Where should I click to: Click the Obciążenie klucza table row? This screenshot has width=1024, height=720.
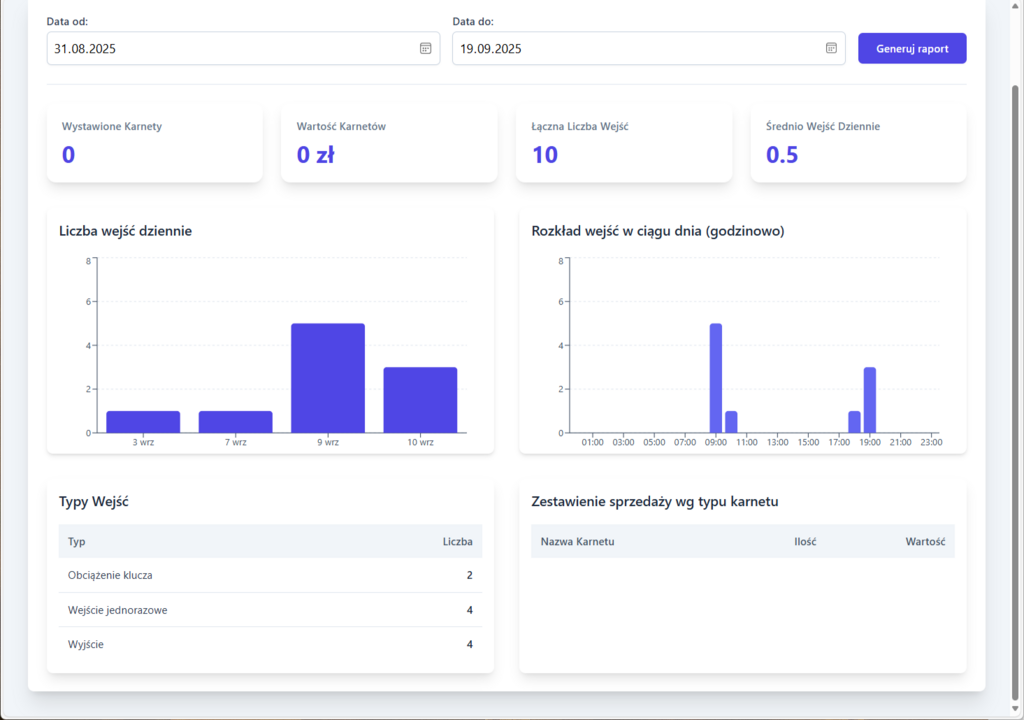tap(270, 575)
